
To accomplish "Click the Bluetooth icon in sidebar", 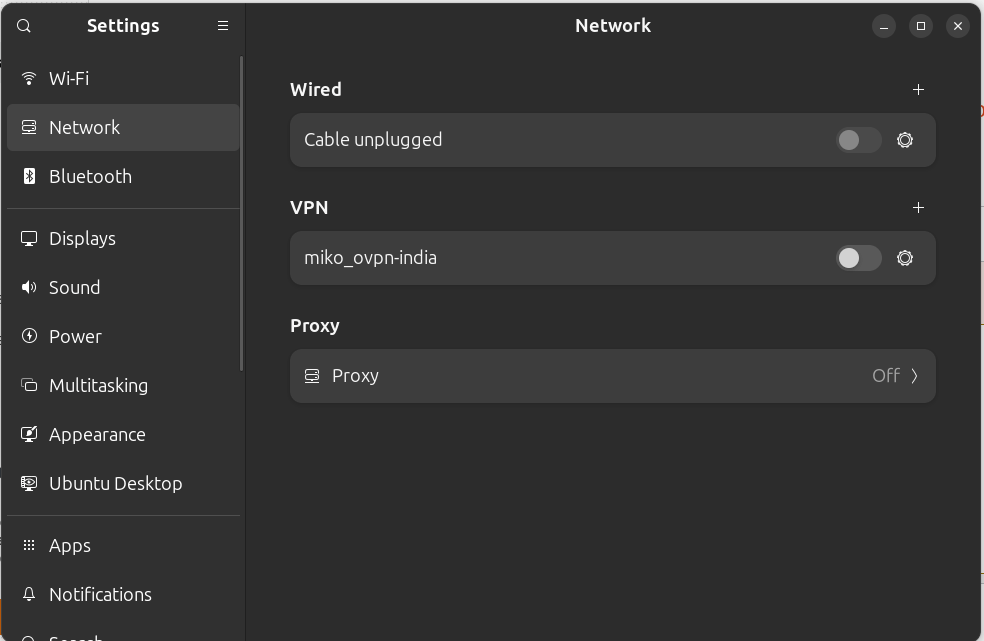I will point(29,177).
